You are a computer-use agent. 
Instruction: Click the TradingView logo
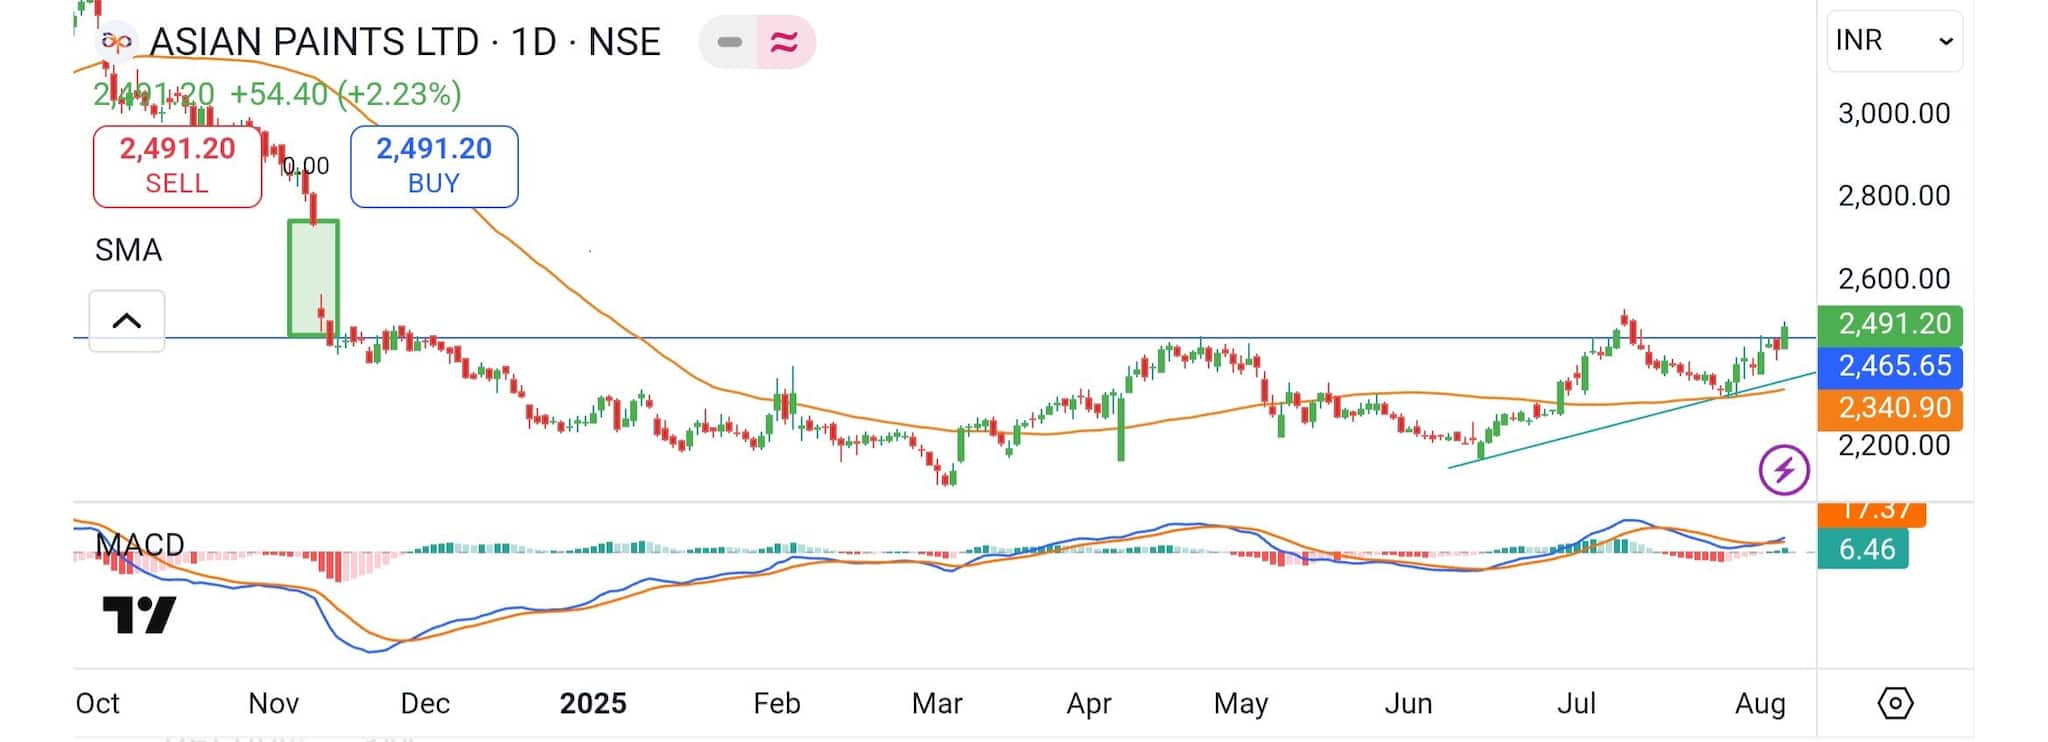[x=139, y=615]
